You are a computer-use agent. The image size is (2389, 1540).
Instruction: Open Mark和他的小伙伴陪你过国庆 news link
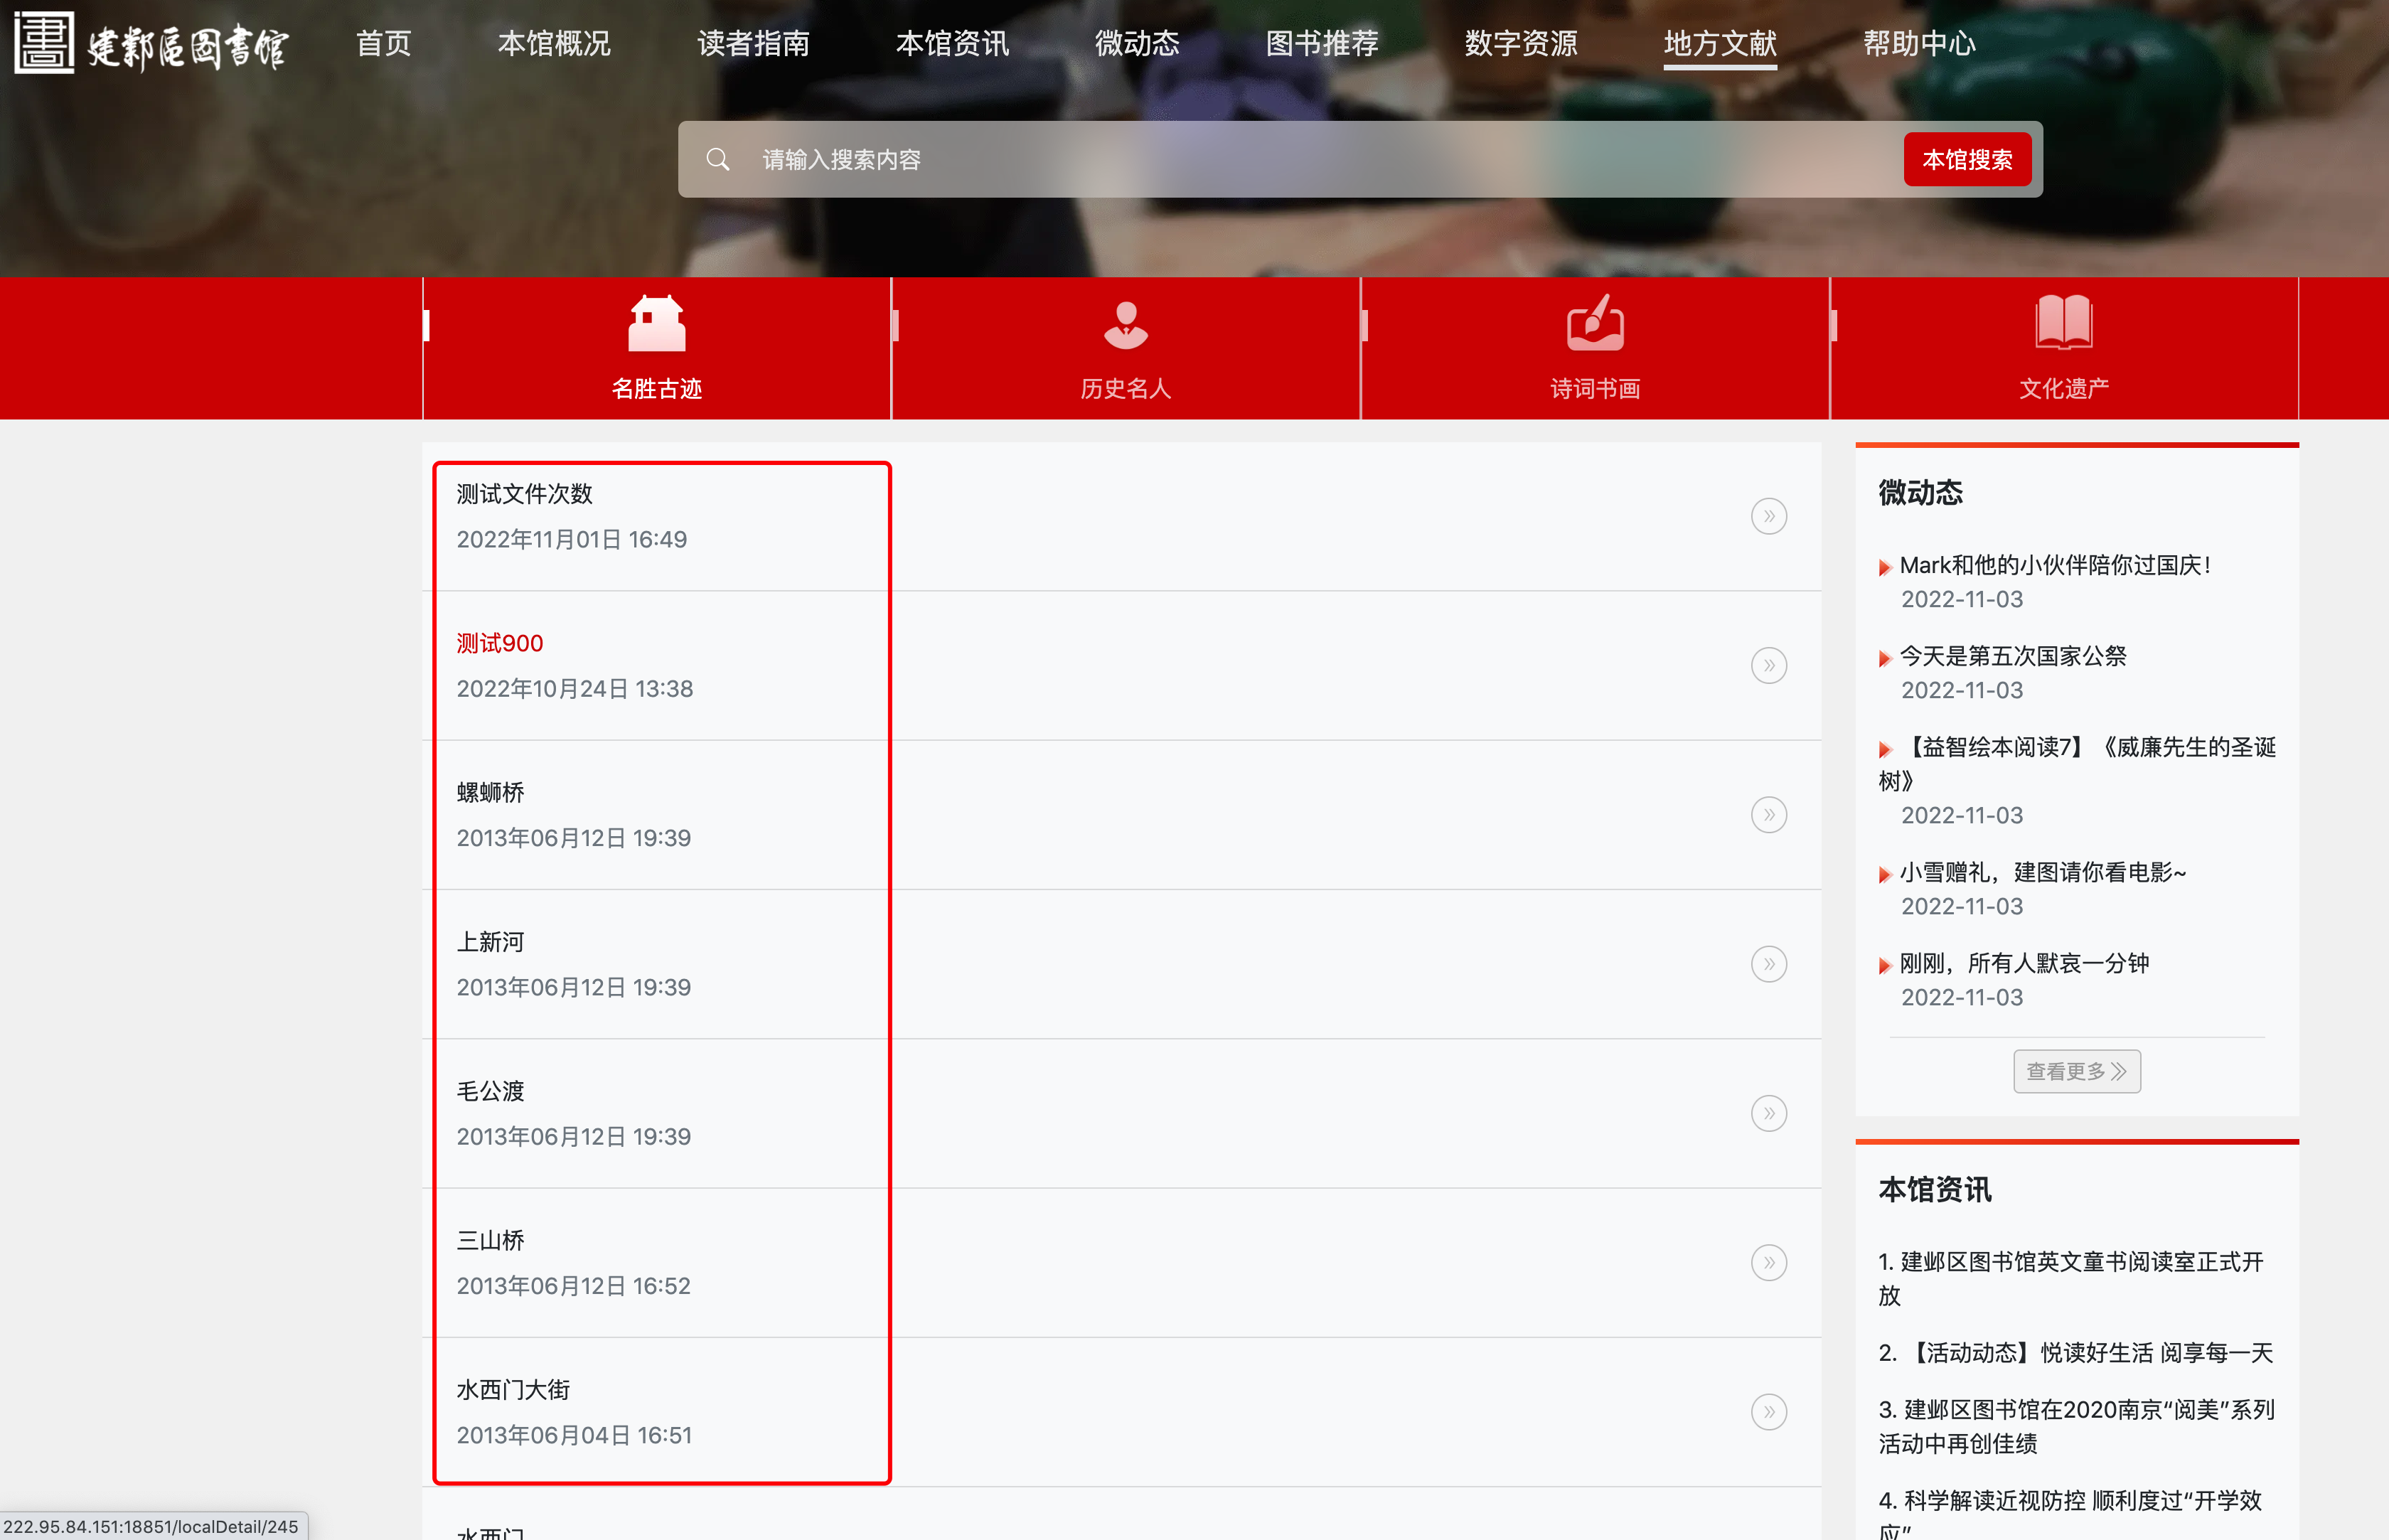(x=2054, y=565)
